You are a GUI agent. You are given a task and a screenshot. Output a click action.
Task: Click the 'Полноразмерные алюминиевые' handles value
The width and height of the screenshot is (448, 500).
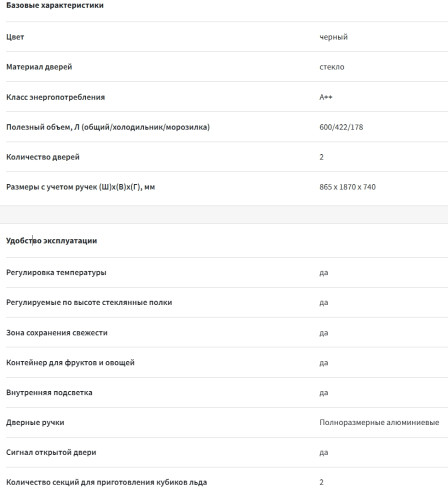pos(379,422)
